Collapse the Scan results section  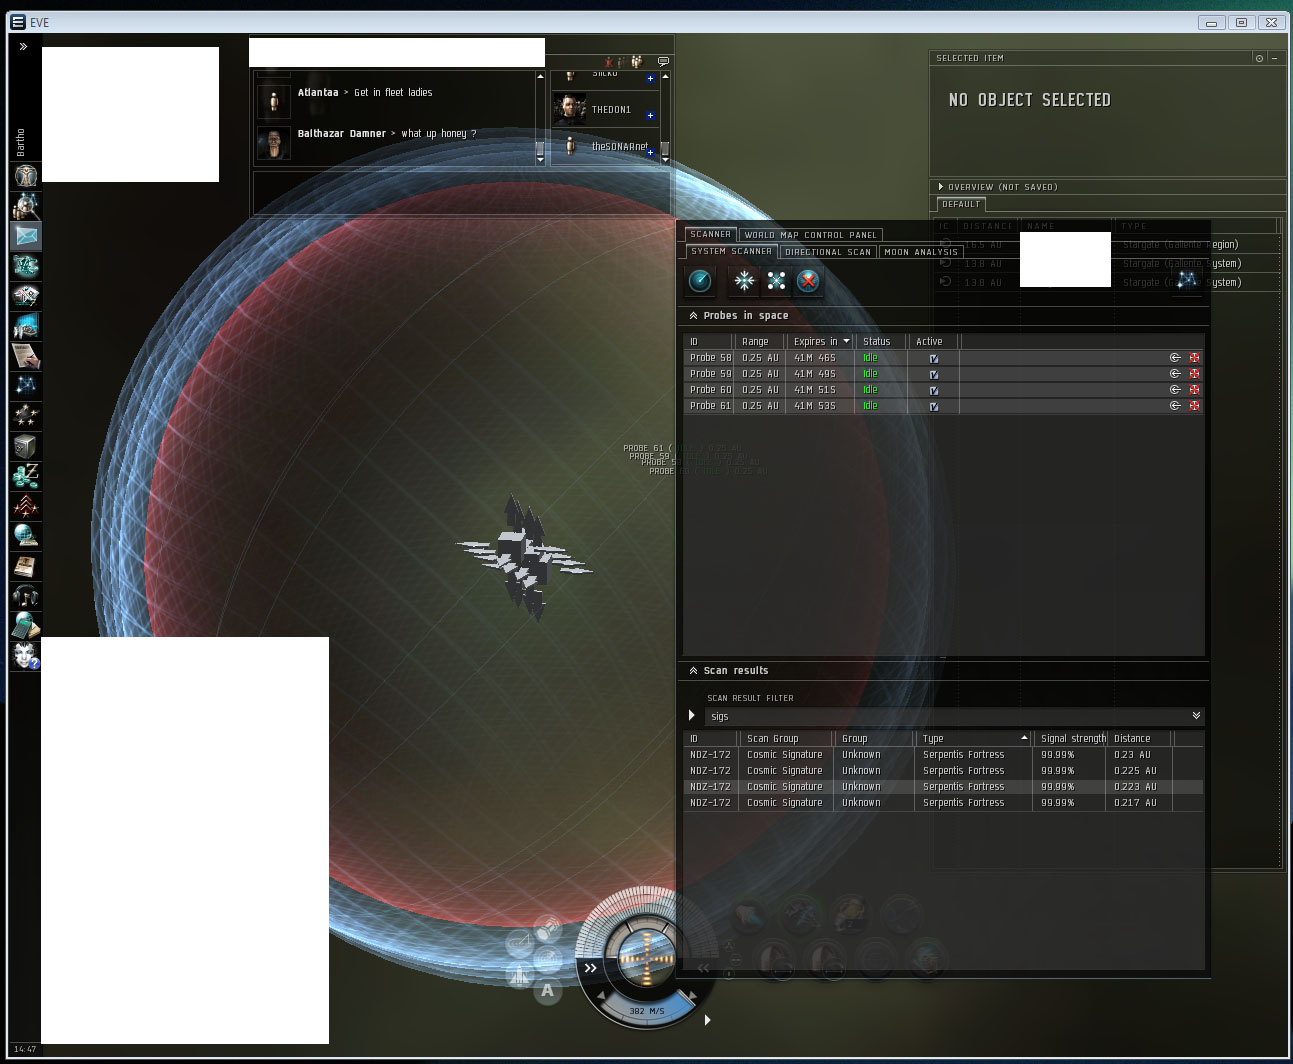click(693, 671)
